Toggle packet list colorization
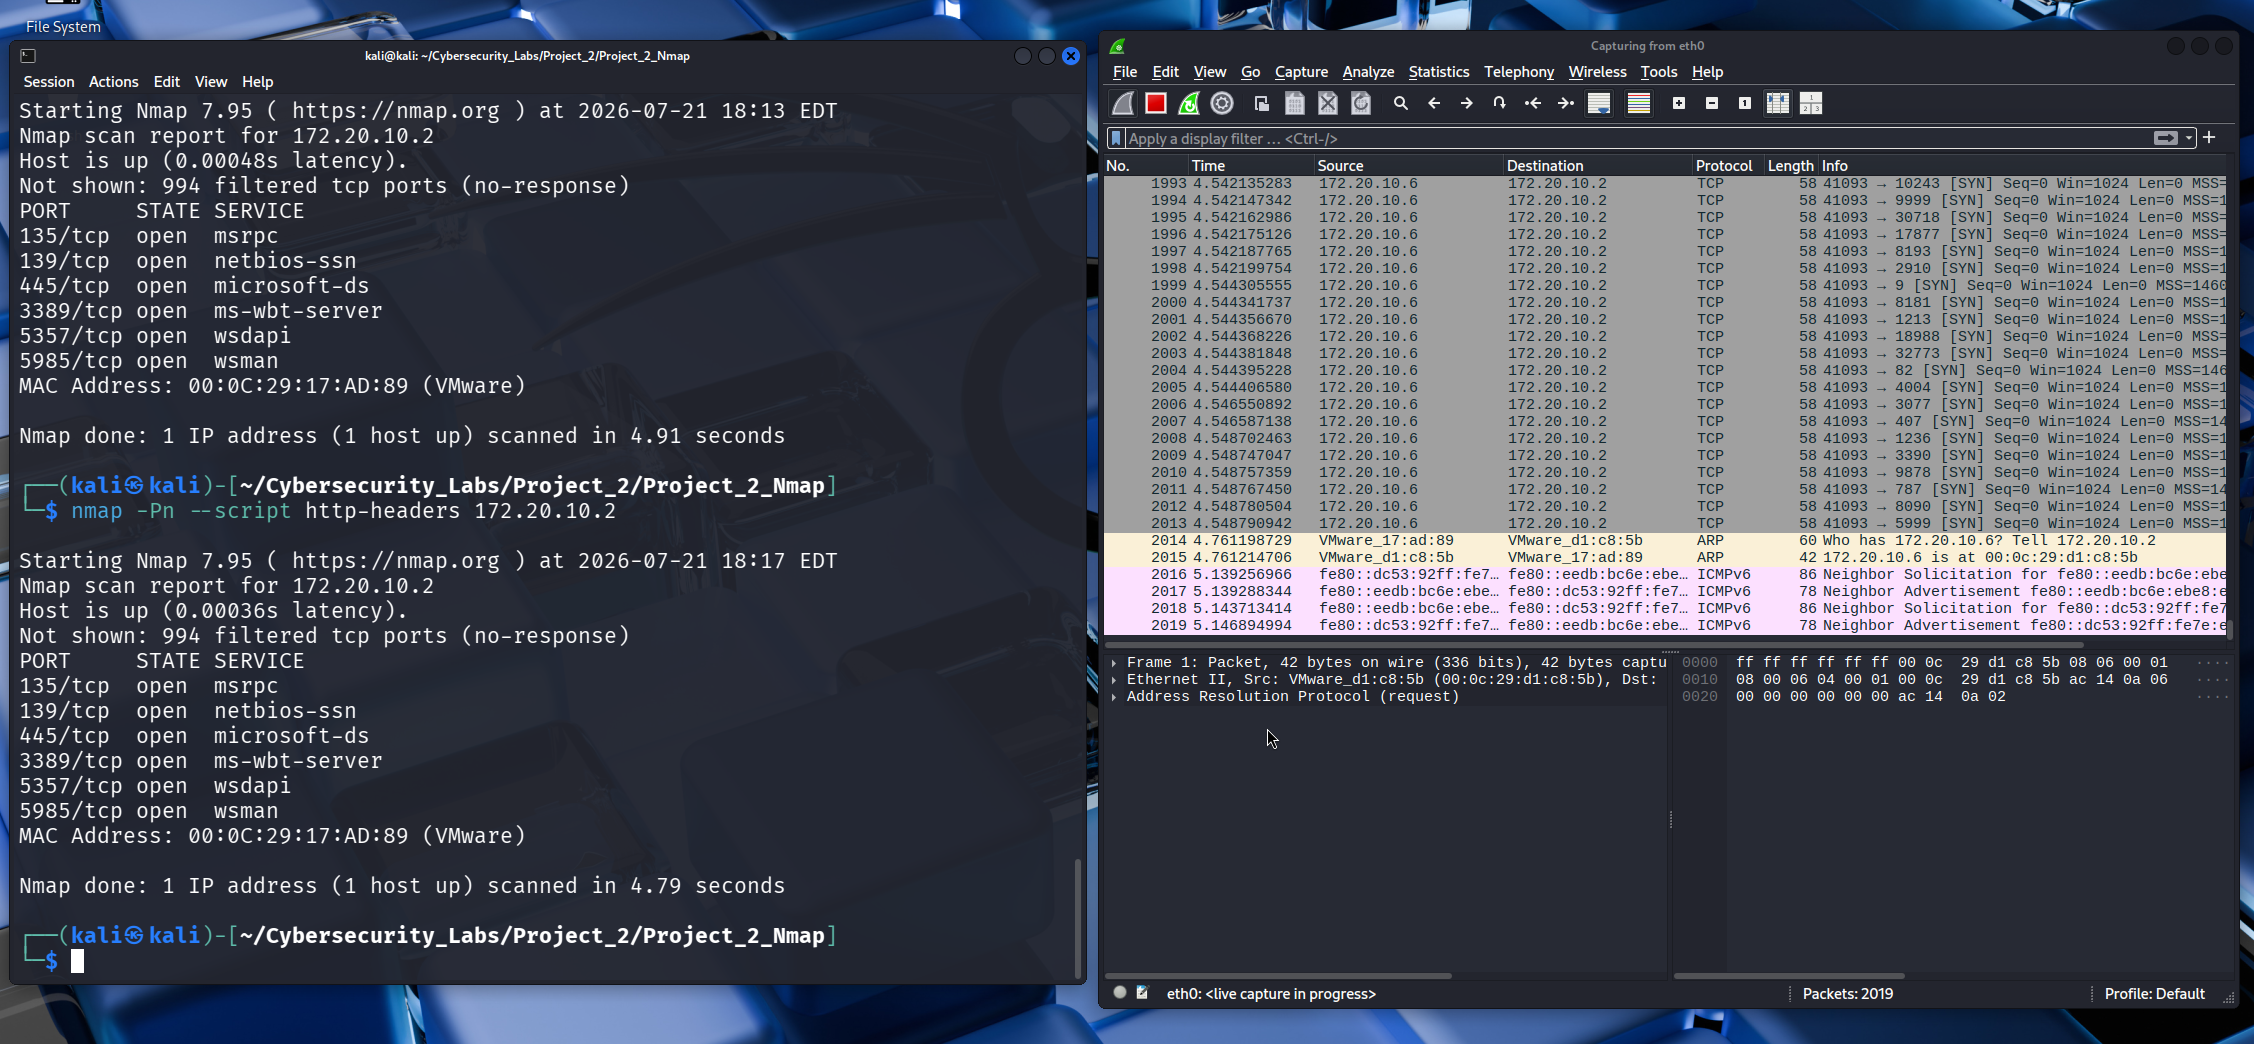 click(x=1639, y=103)
